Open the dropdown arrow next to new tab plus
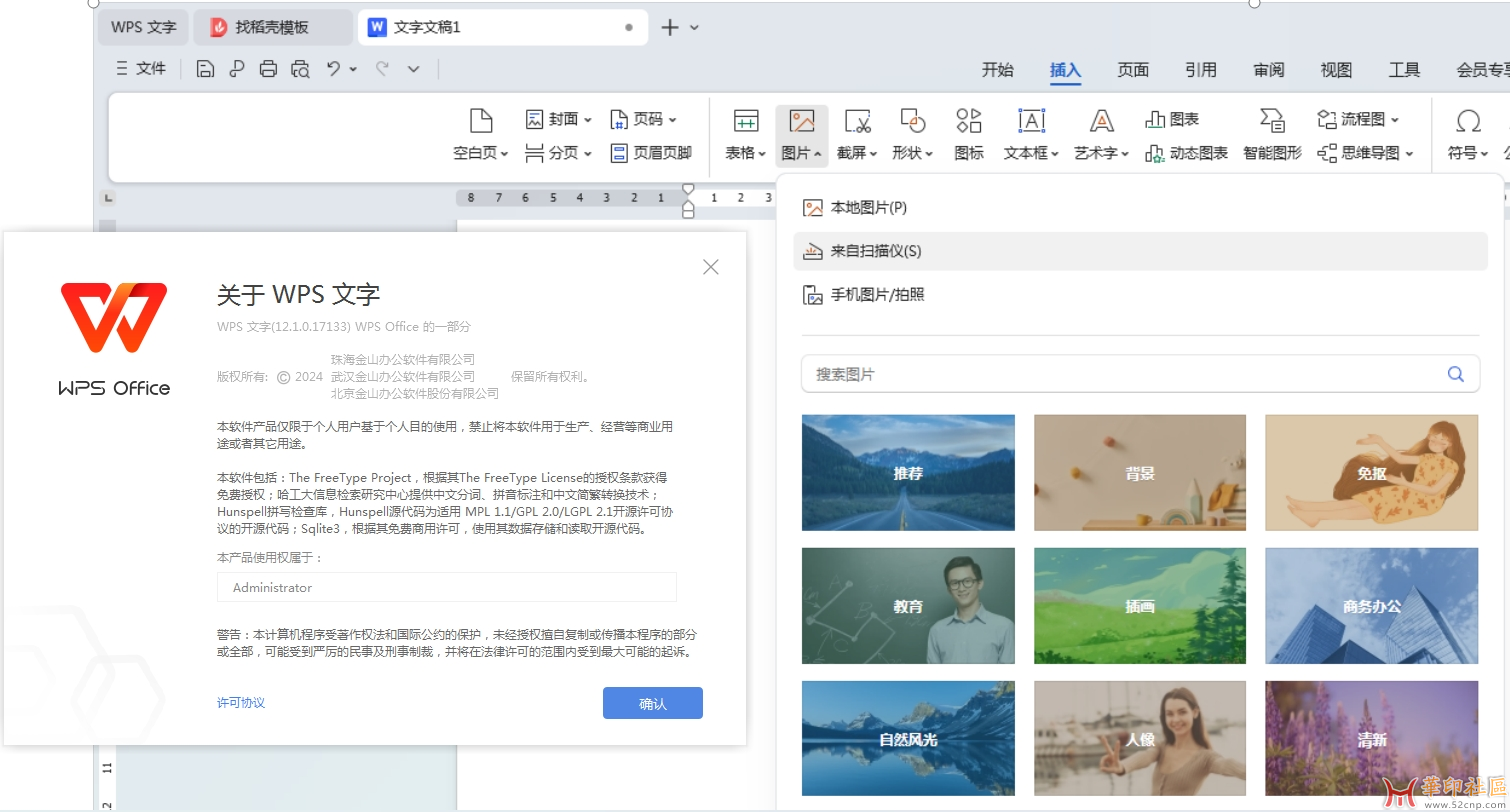 click(x=695, y=28)
